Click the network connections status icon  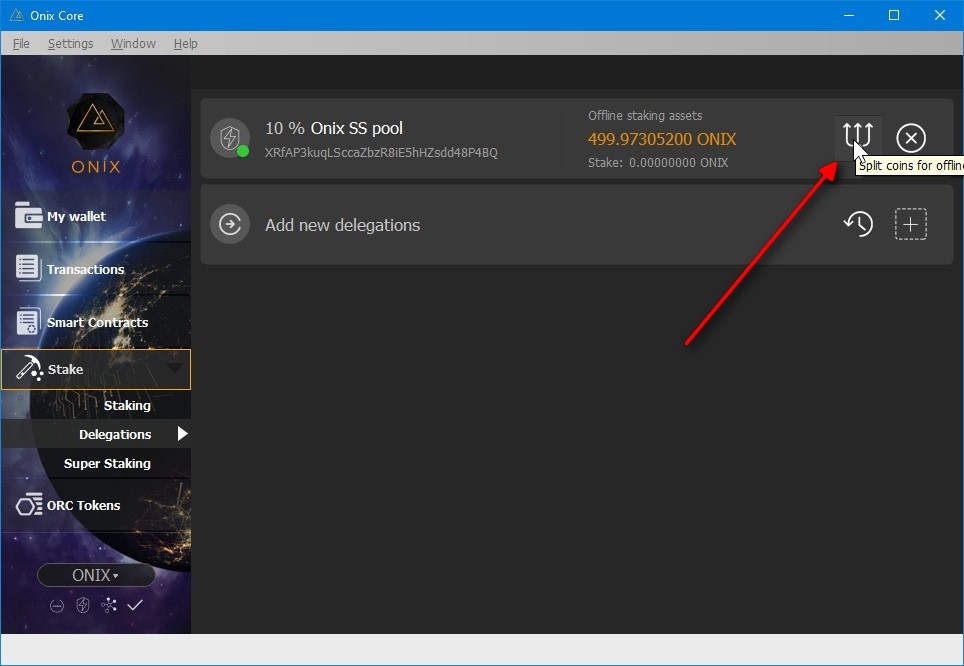pyautogui.click(x=109, y=606)
